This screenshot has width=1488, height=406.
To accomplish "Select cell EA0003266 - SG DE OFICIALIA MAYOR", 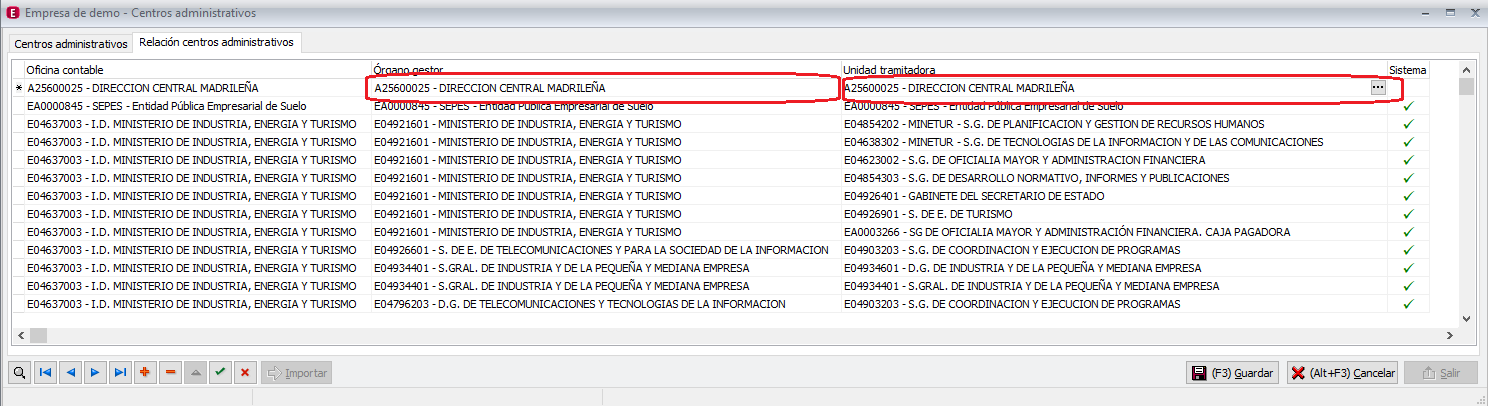I will pyautogui.click(x=1114, y=232).
